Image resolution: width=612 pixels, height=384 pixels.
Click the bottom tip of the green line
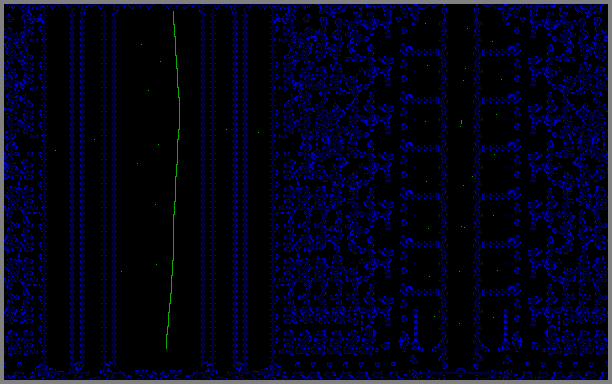pyautogui.click(x=167, y=347)
